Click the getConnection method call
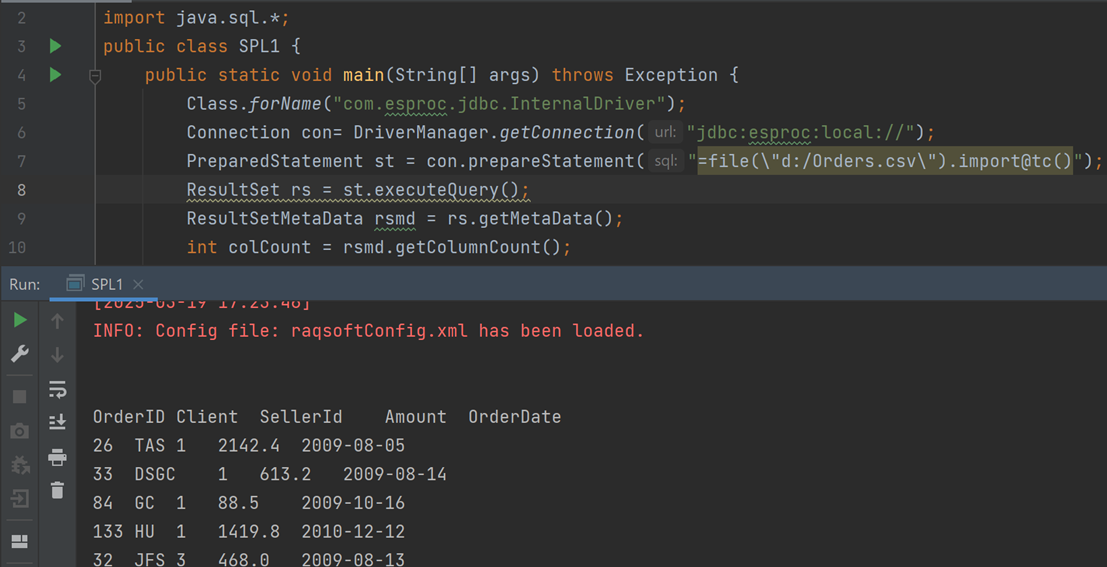 pyautogui.click(x=568, y=132)
